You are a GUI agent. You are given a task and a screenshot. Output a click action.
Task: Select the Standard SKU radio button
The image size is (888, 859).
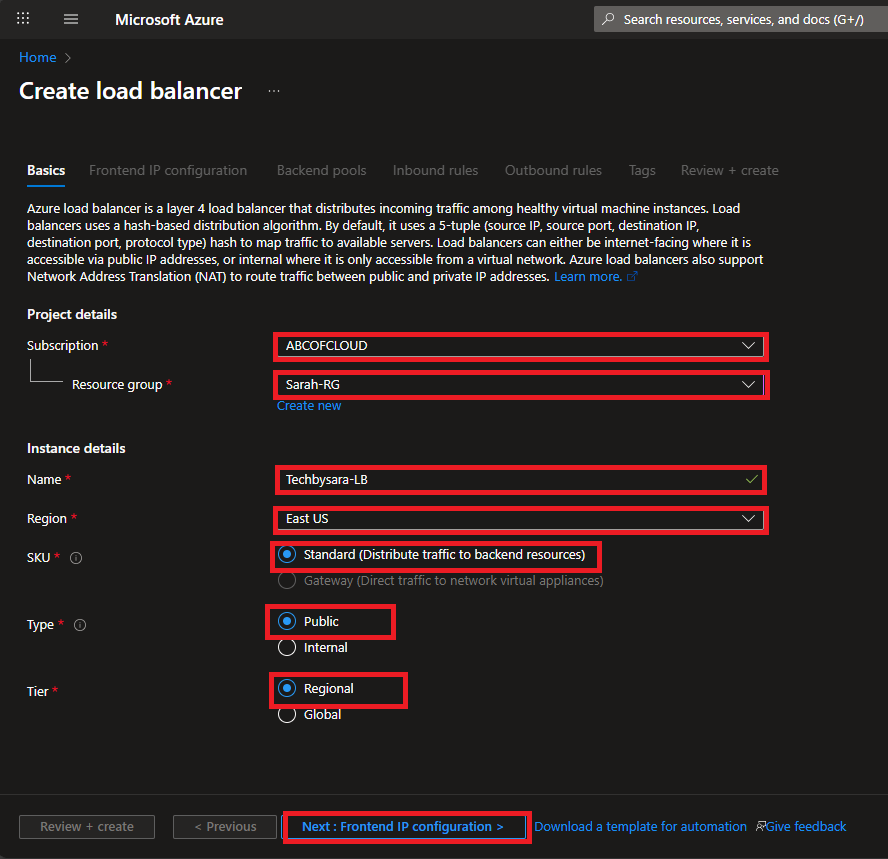[x=287, y=554]
